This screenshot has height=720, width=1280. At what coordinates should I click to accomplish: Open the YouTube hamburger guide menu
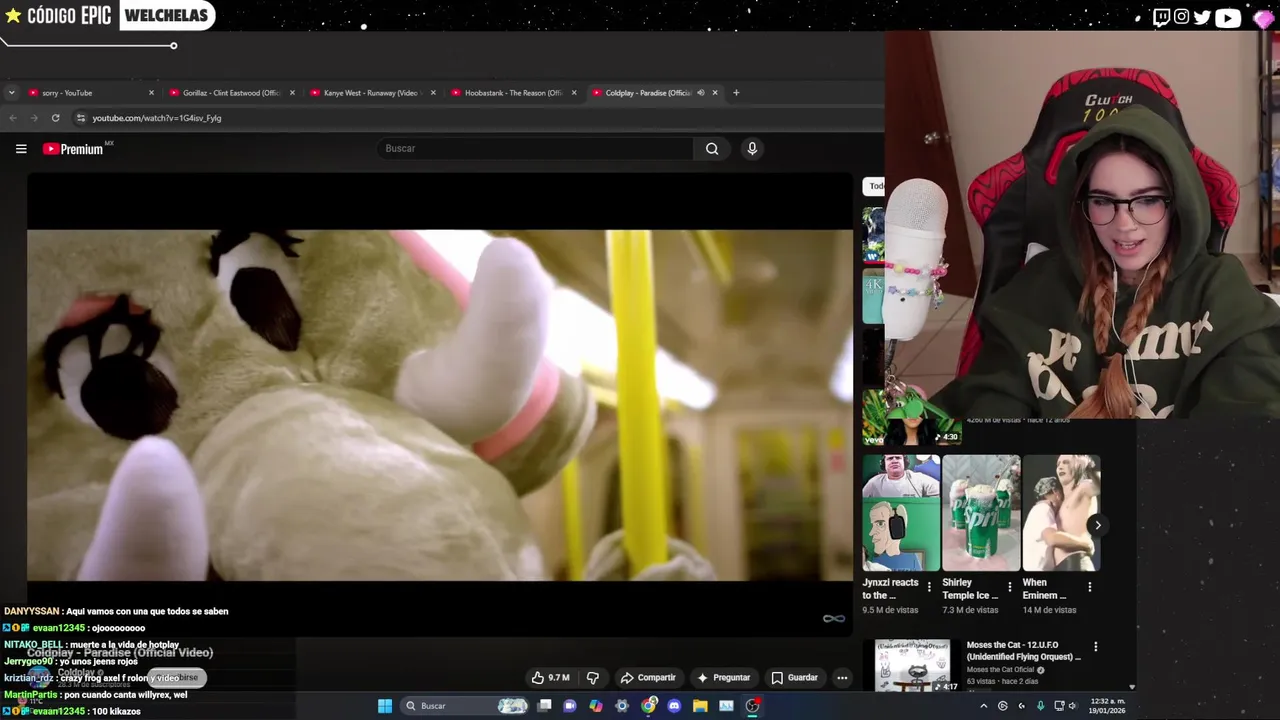pyautogui.click(x=21, y=149)
